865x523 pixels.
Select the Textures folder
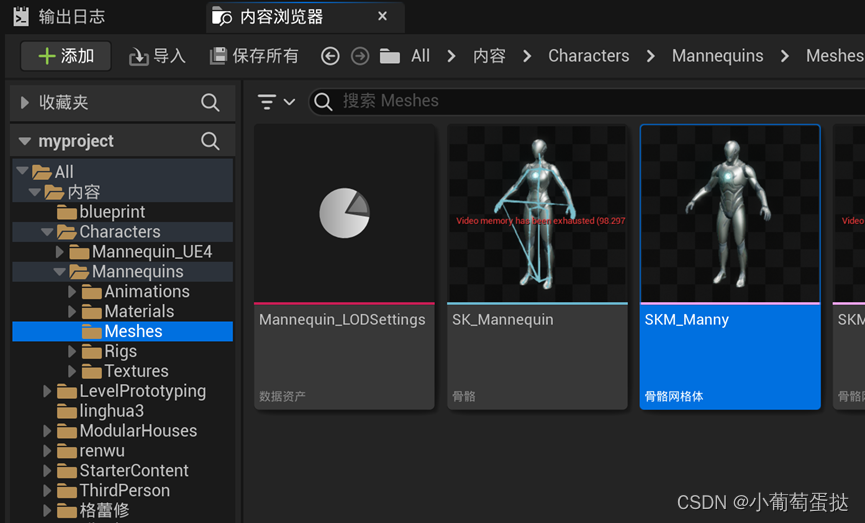pos(125,371)
